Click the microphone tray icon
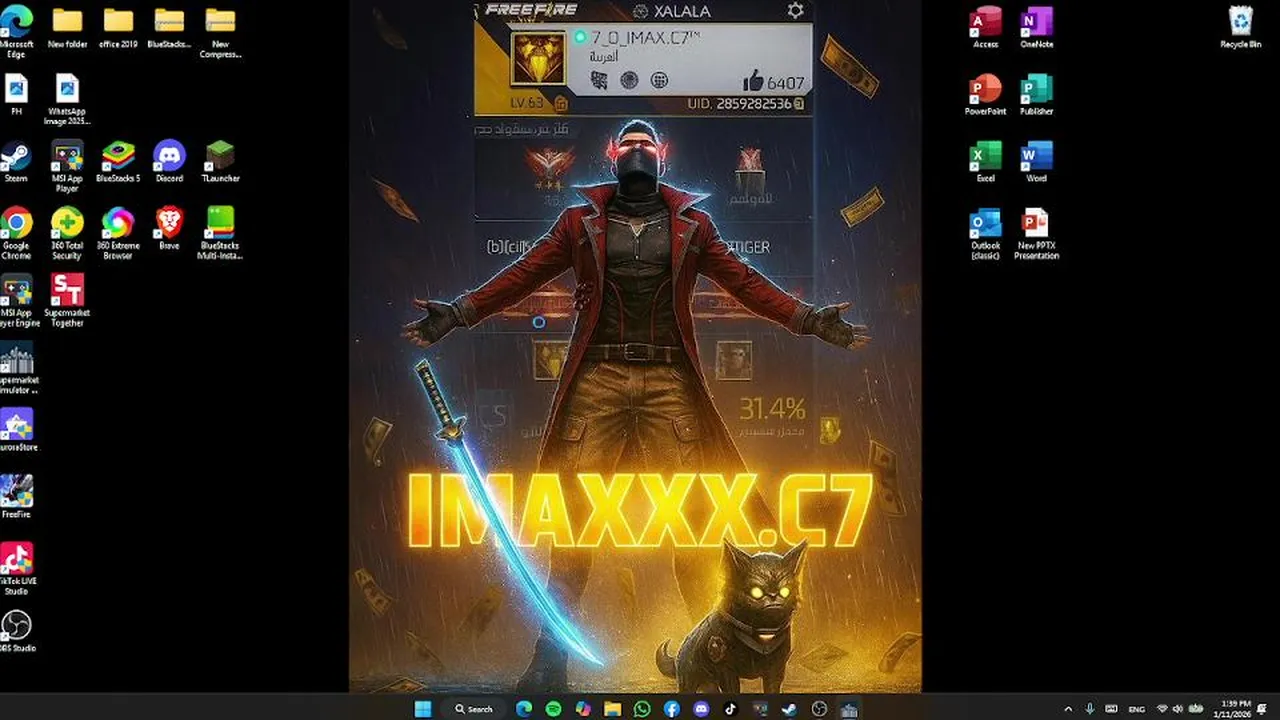Screen dimensions: 1280x720 coord(1089,709)
